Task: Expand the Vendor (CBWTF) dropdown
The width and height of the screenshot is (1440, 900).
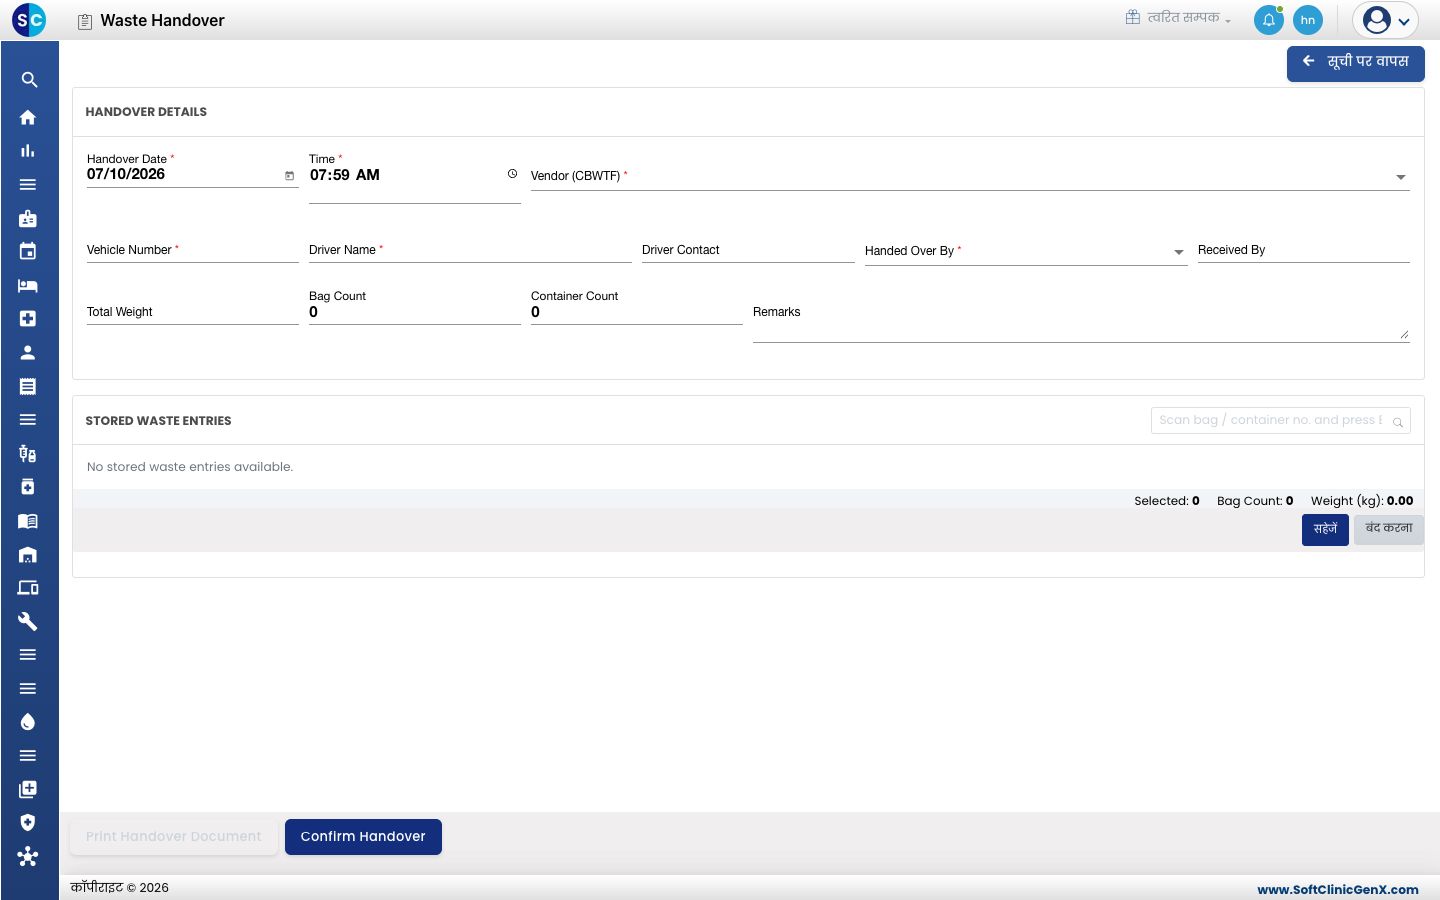Action: click(1400, 177)
